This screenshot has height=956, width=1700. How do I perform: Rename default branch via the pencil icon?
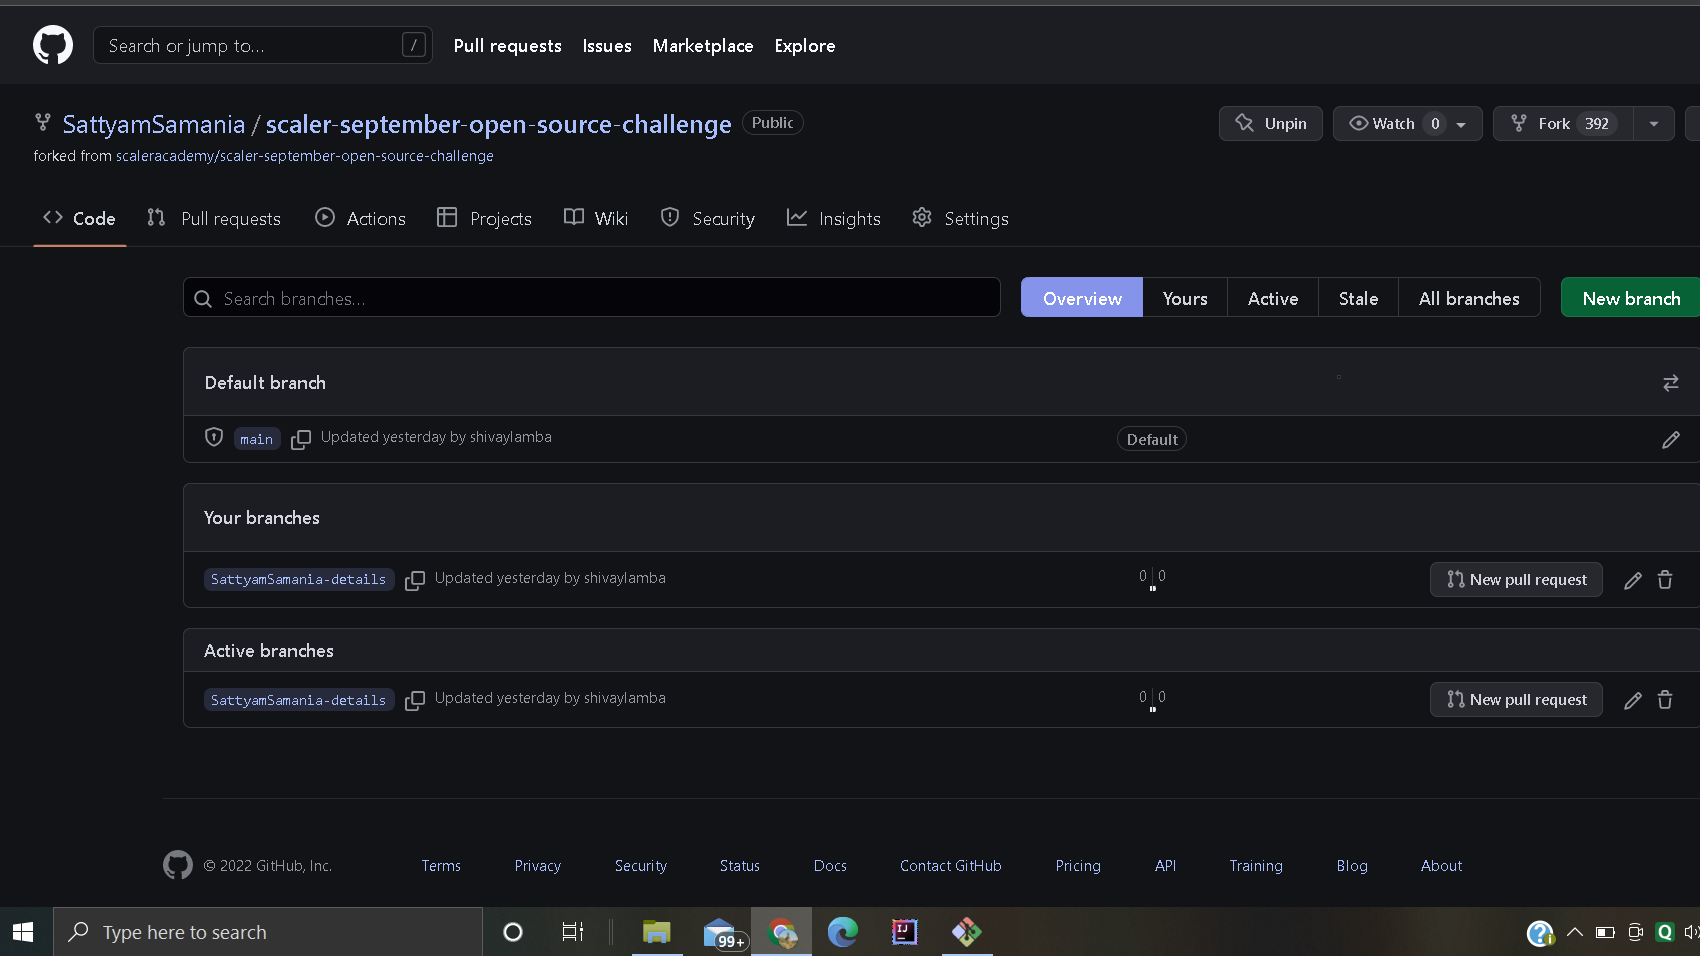pos(1671,440)
